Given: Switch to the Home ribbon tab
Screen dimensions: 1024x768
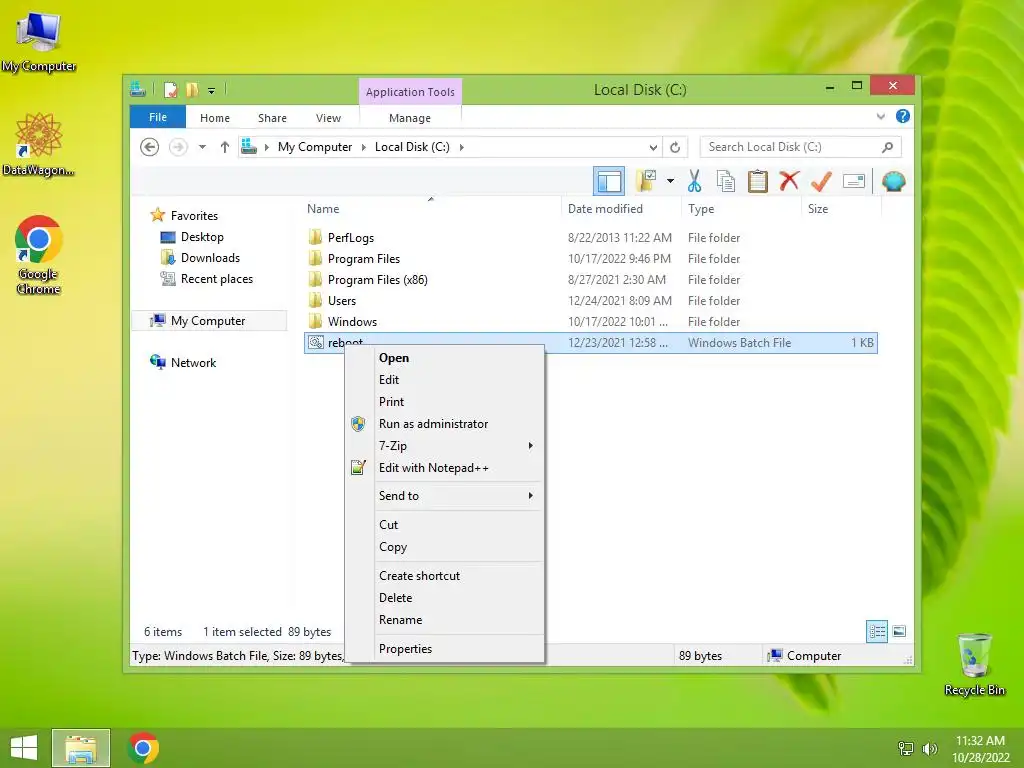Looking at the screenshot, I should pyautogui.click(x=215, y=118).
